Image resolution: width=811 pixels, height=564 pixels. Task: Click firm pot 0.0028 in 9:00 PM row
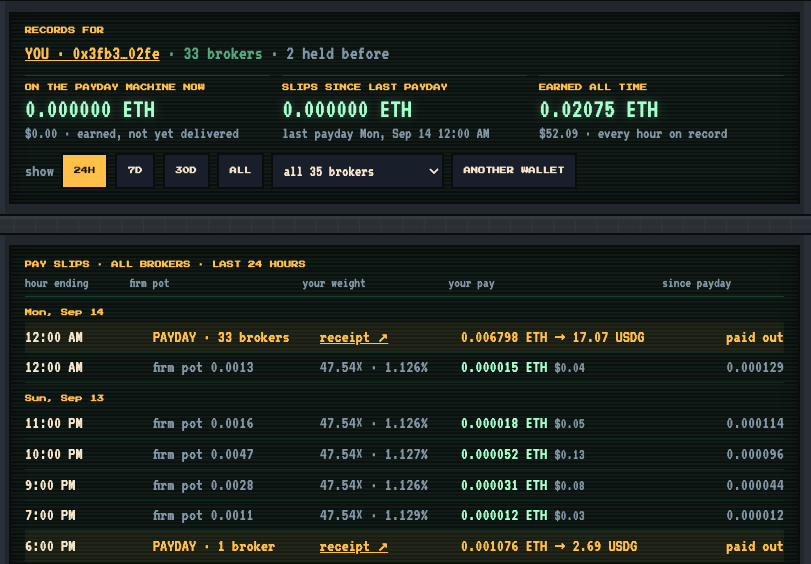(x=203, y=486)
